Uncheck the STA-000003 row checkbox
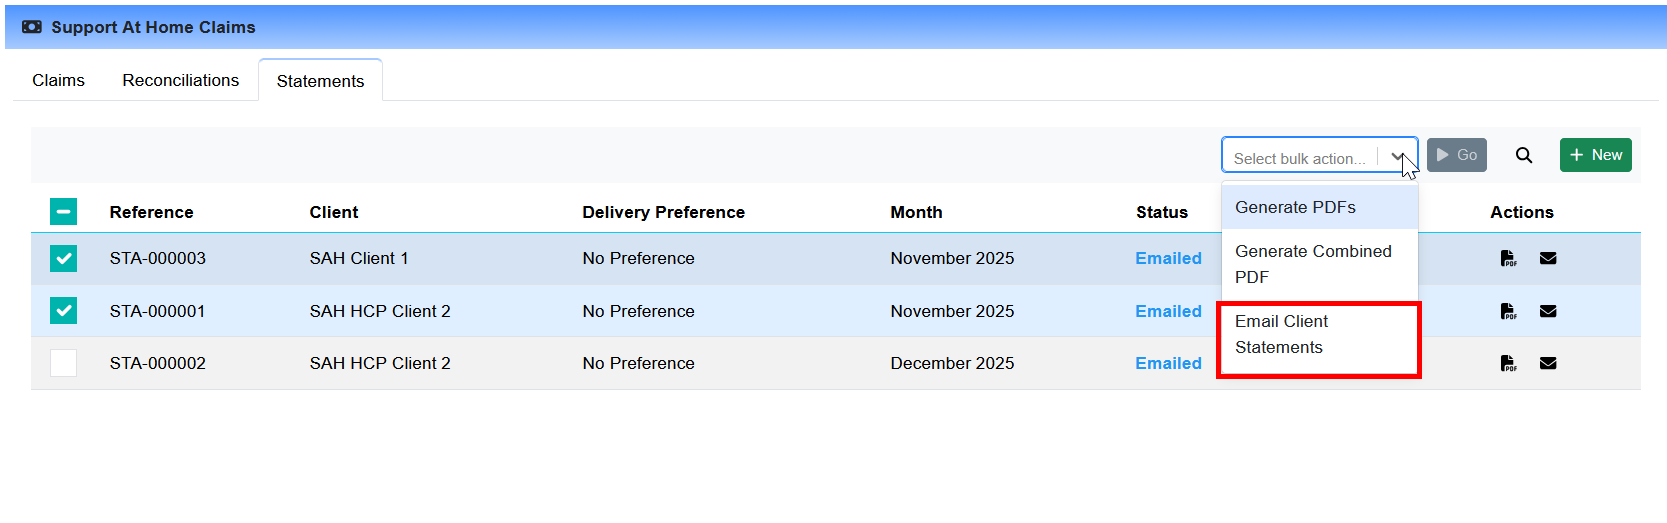 (x=63, y=259)
